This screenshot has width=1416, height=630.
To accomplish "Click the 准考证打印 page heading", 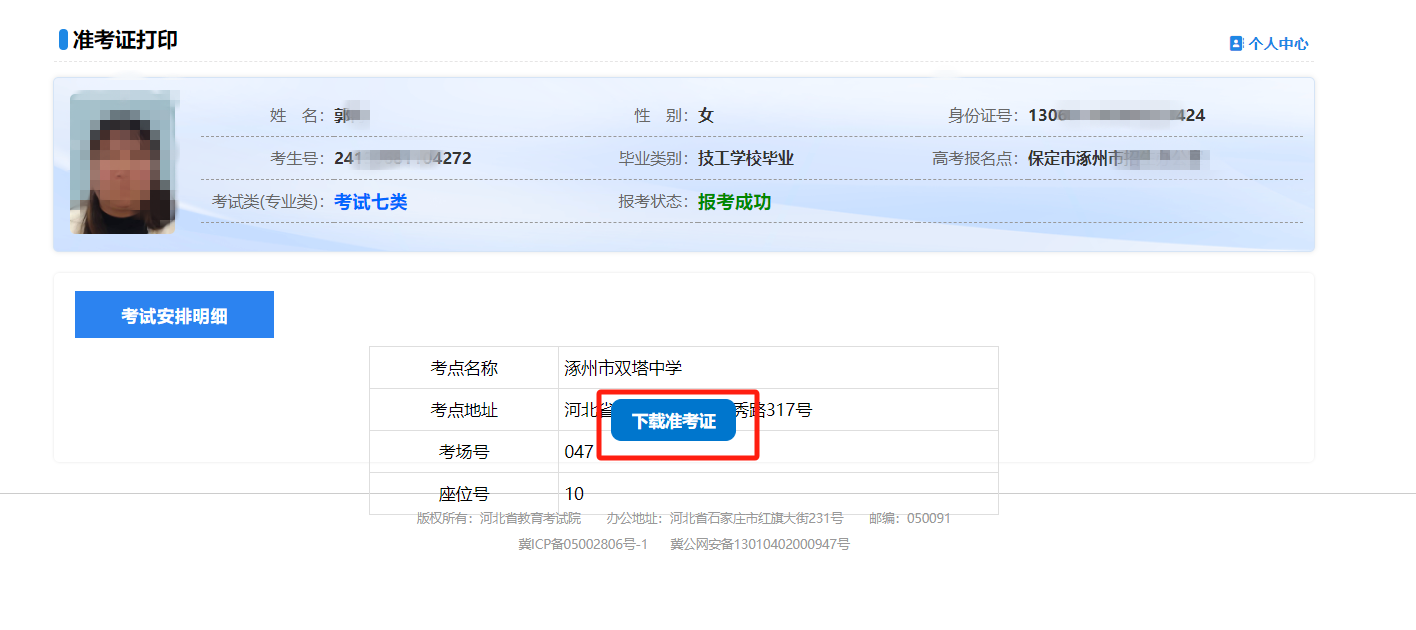I will 125,40.
